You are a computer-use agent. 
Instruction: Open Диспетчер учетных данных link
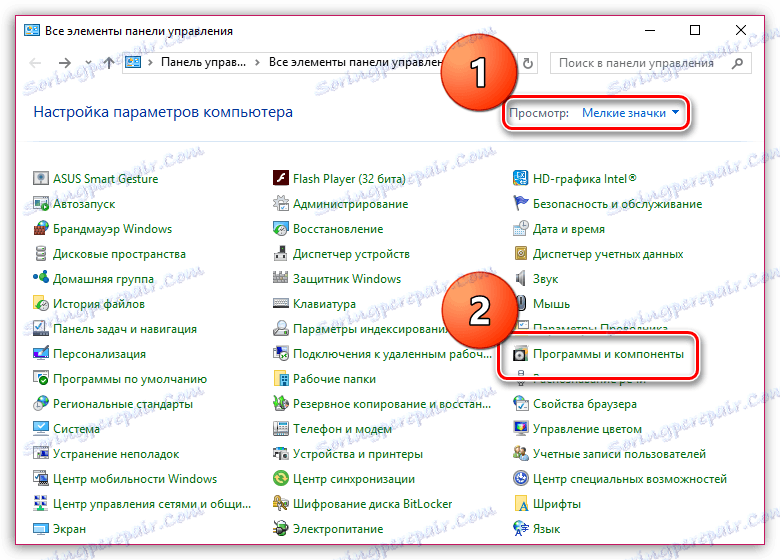(608, 254)
